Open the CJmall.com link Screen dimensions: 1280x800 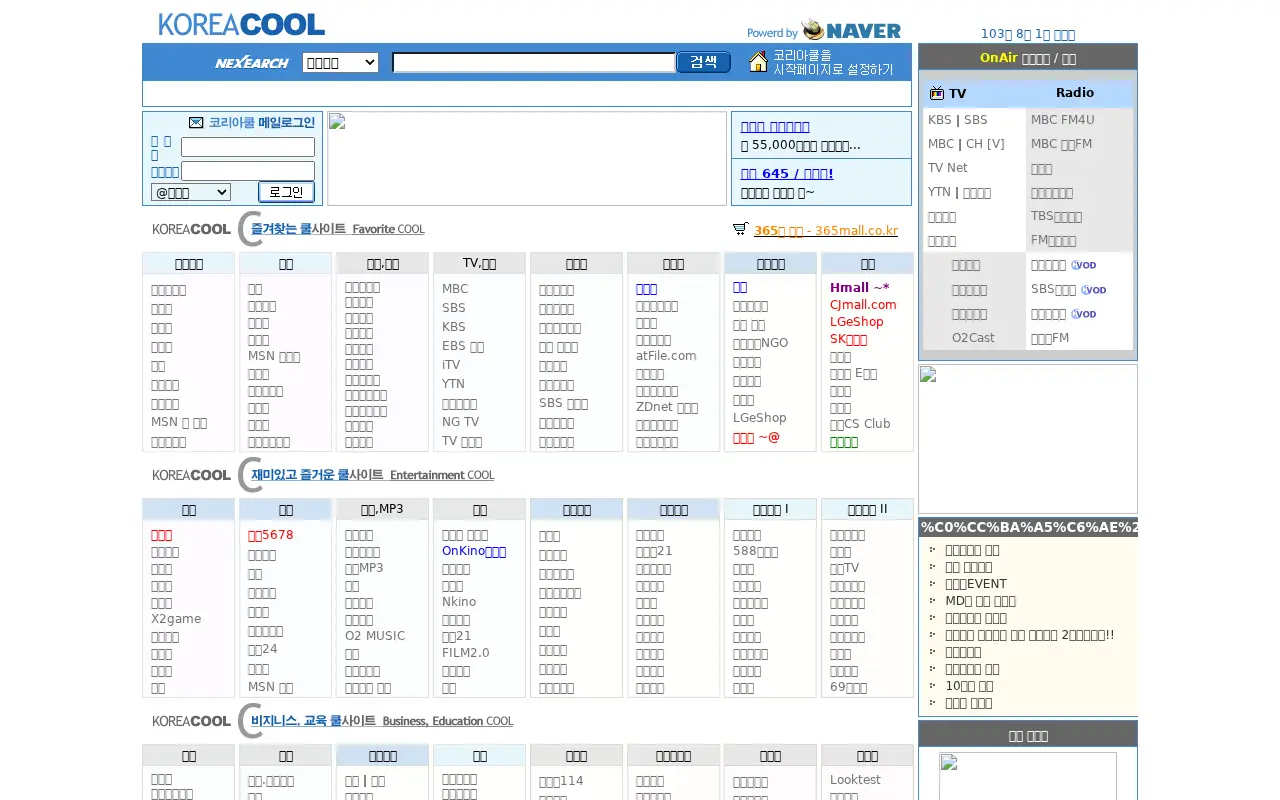[863, 305]
